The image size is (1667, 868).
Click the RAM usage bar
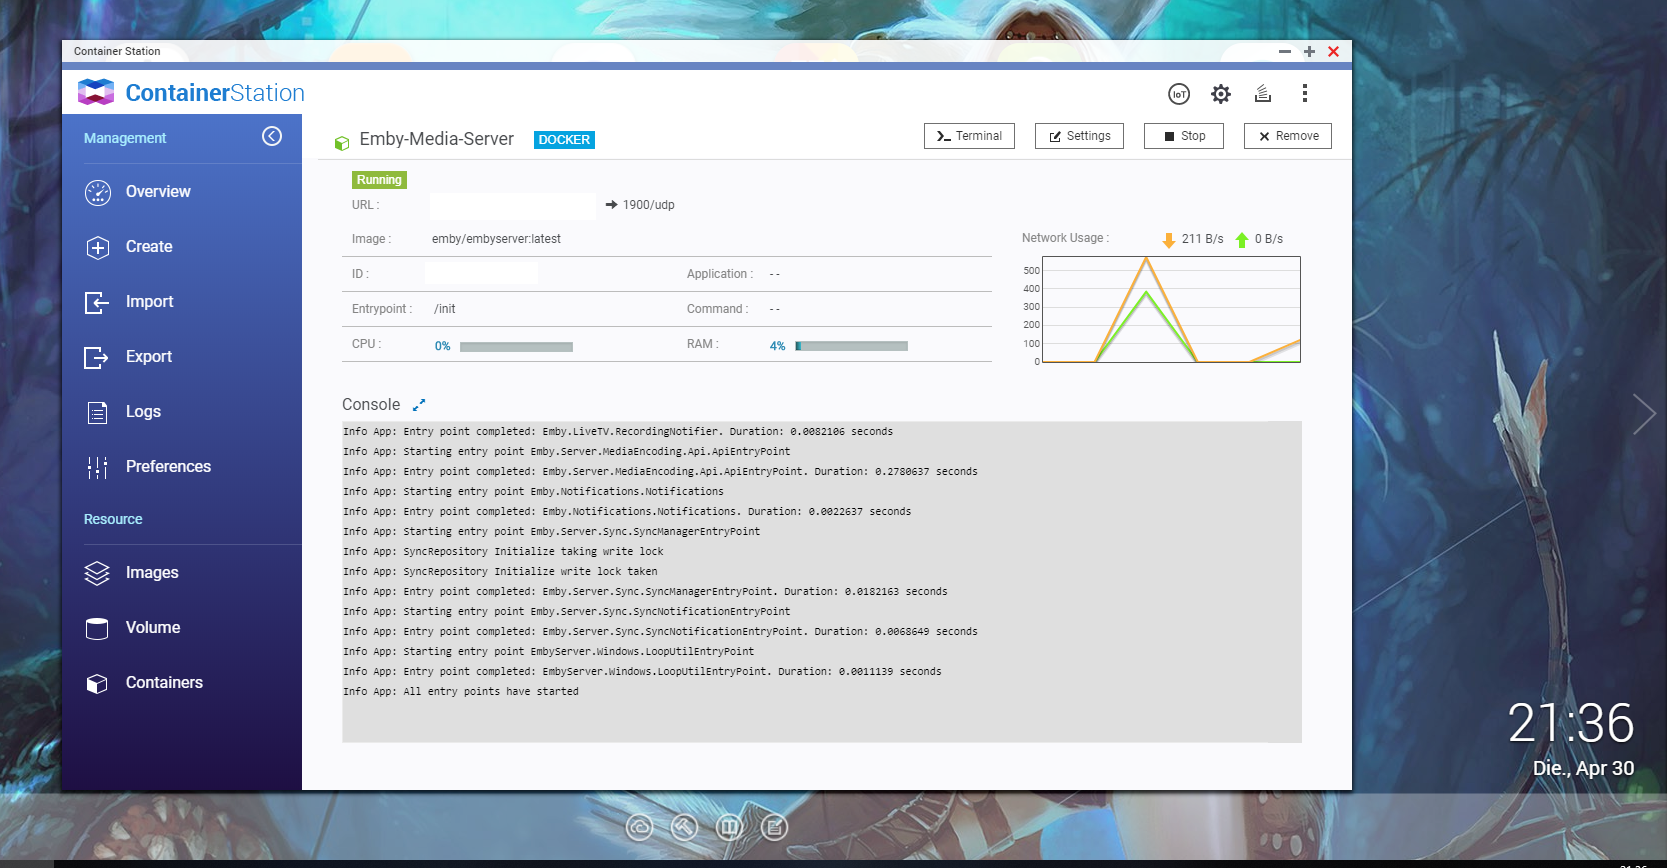point(851,346)
